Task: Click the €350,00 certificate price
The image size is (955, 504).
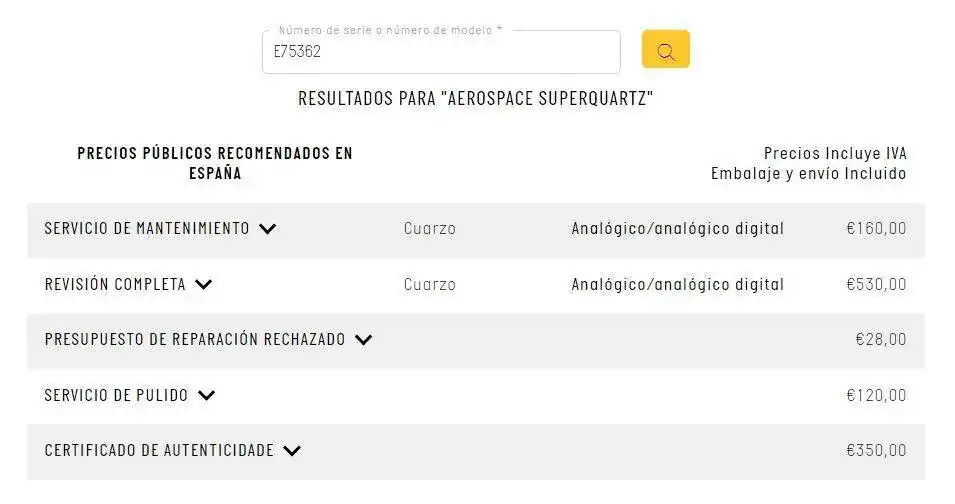Action: point(876,450)
